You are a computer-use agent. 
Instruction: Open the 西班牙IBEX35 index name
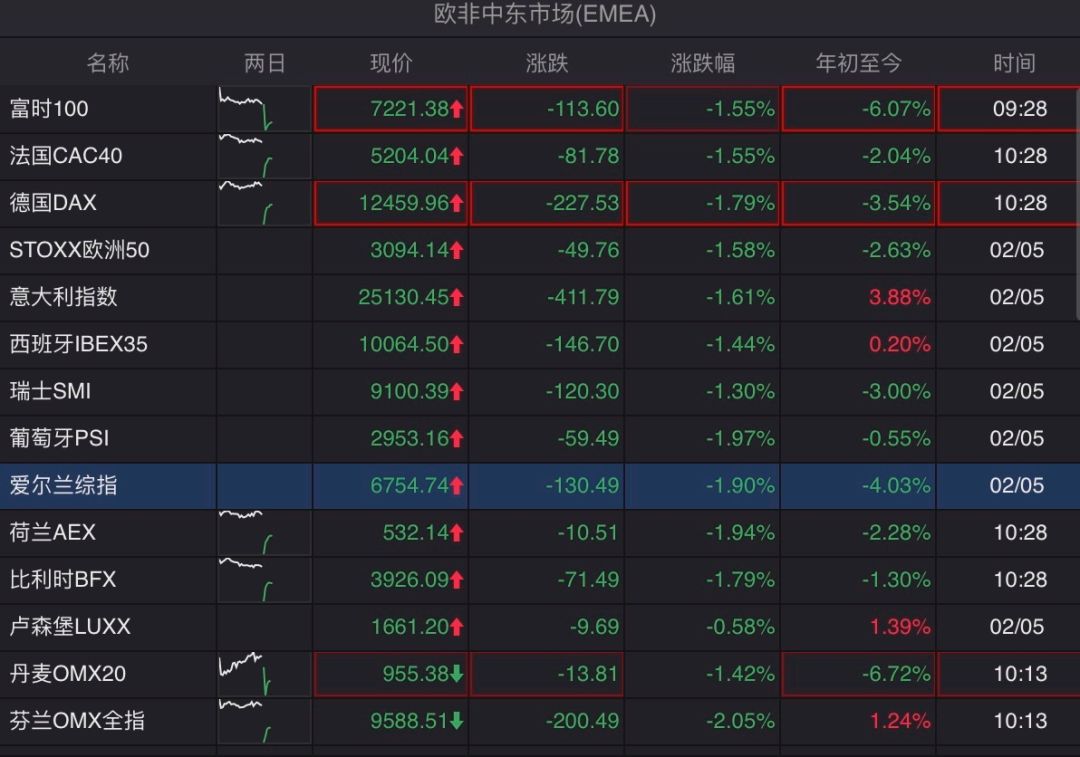pyautogui.click(x=79, y=344)
